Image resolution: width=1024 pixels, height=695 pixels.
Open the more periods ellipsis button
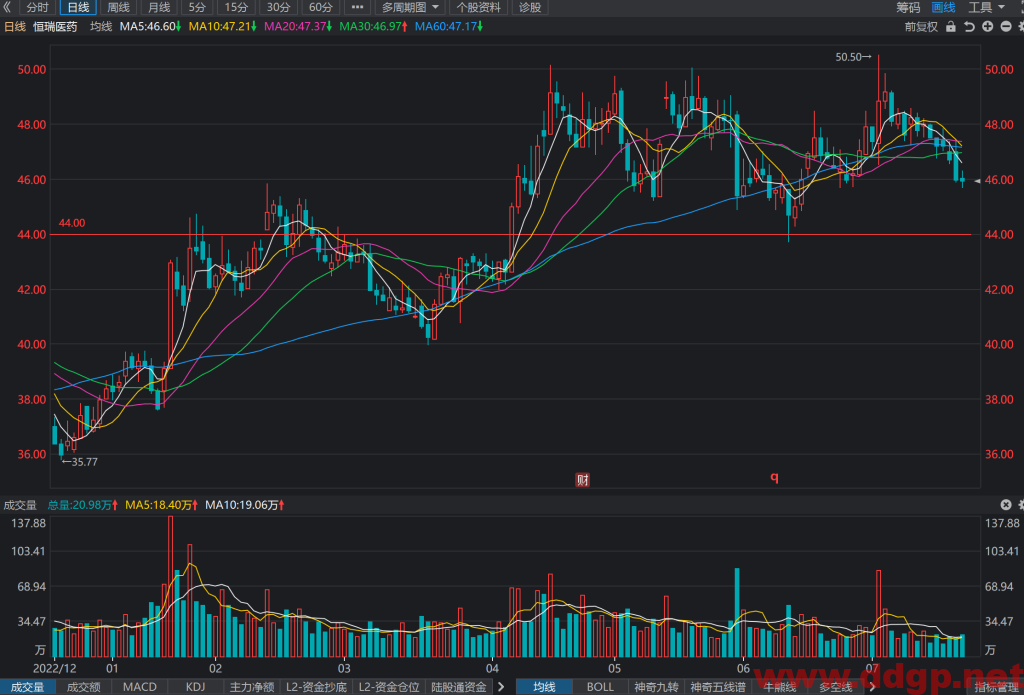click(x=357, y=7)
